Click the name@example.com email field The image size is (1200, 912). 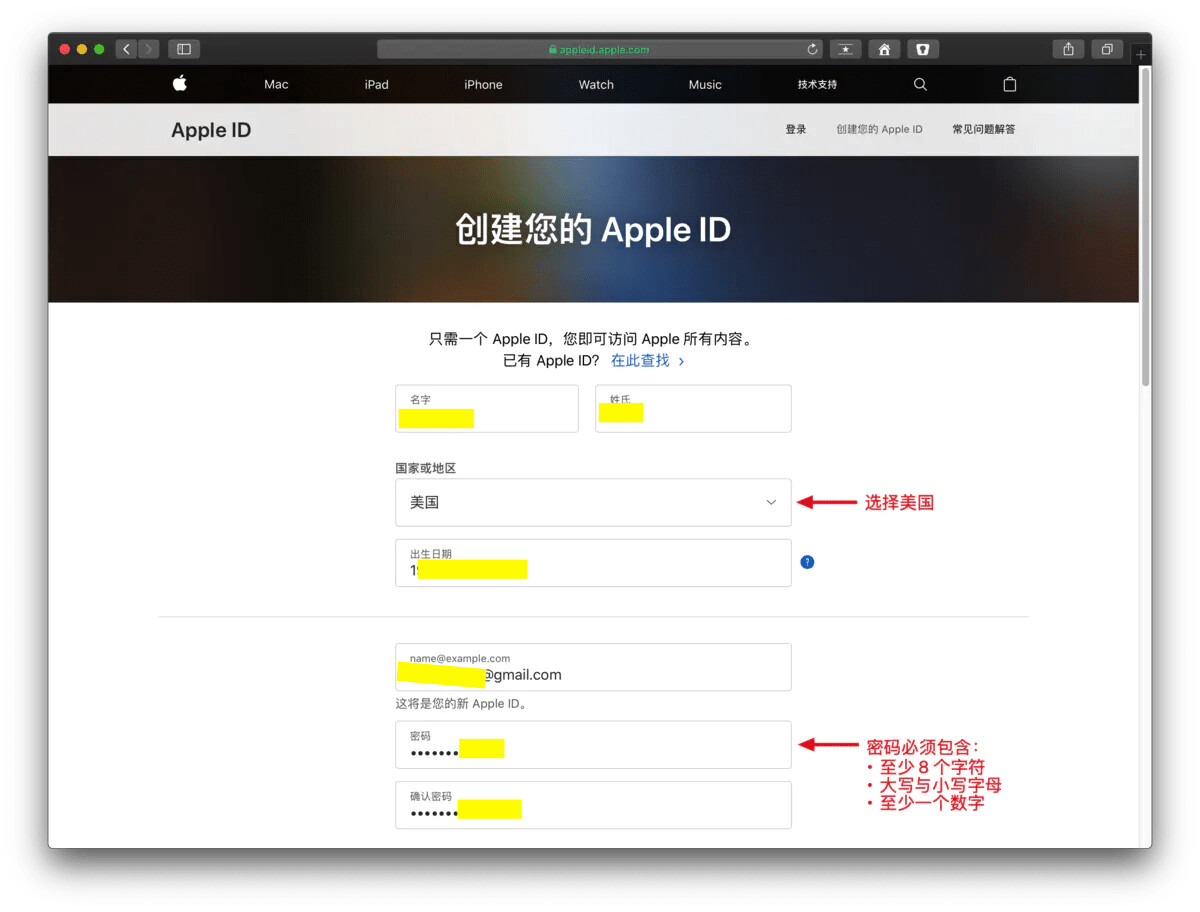click(593, 667)
